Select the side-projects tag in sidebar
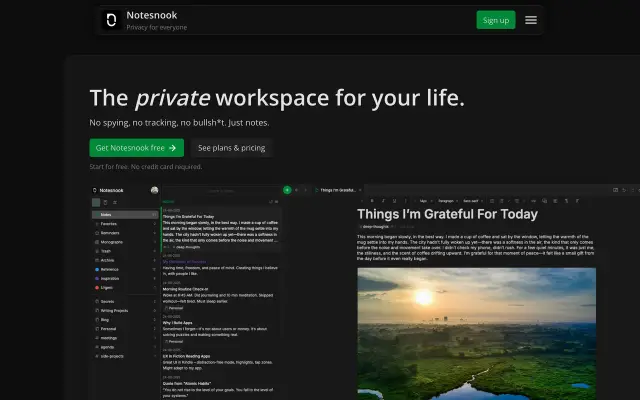640x400 pixels. point(125,356)
